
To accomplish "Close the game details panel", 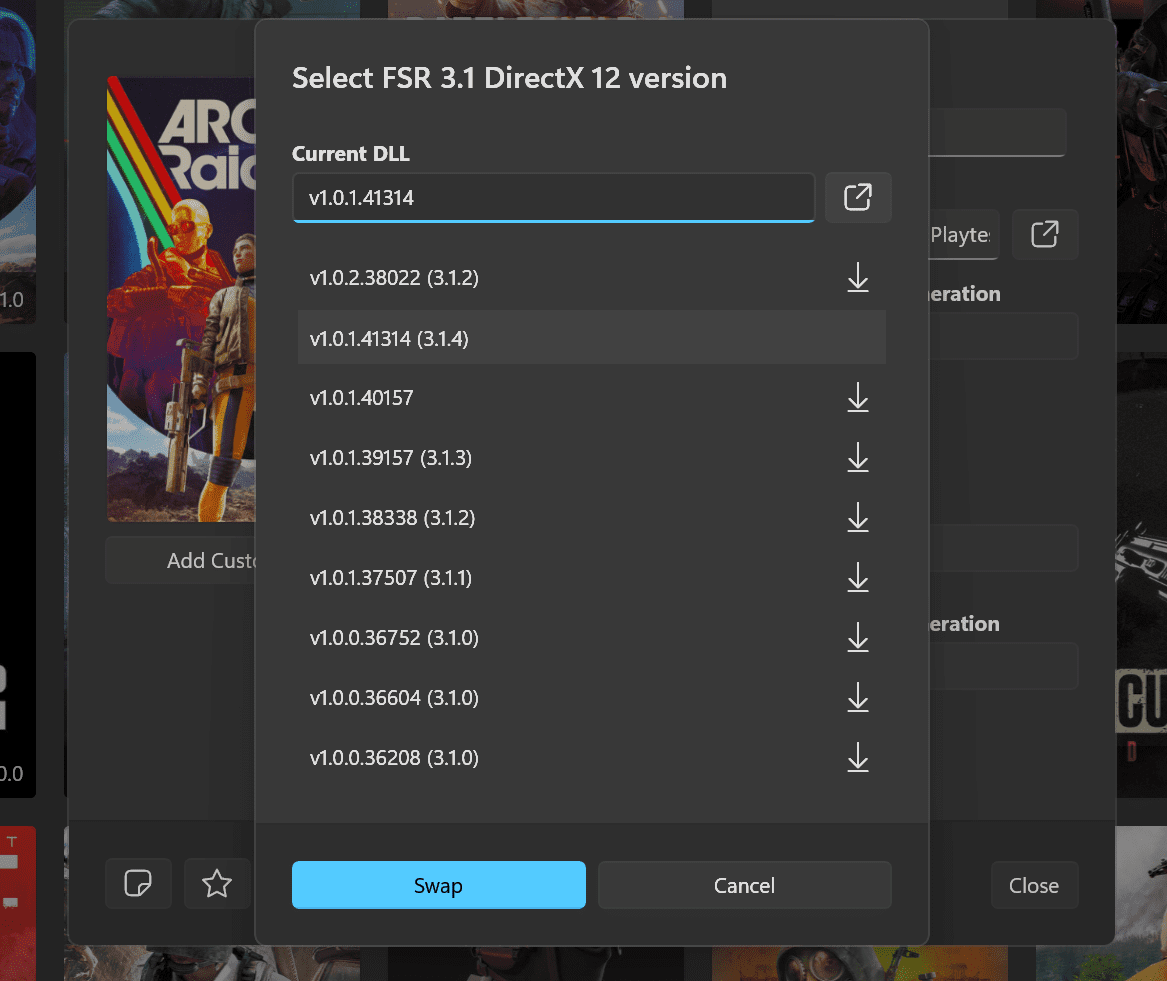I will click(1034, 885).
